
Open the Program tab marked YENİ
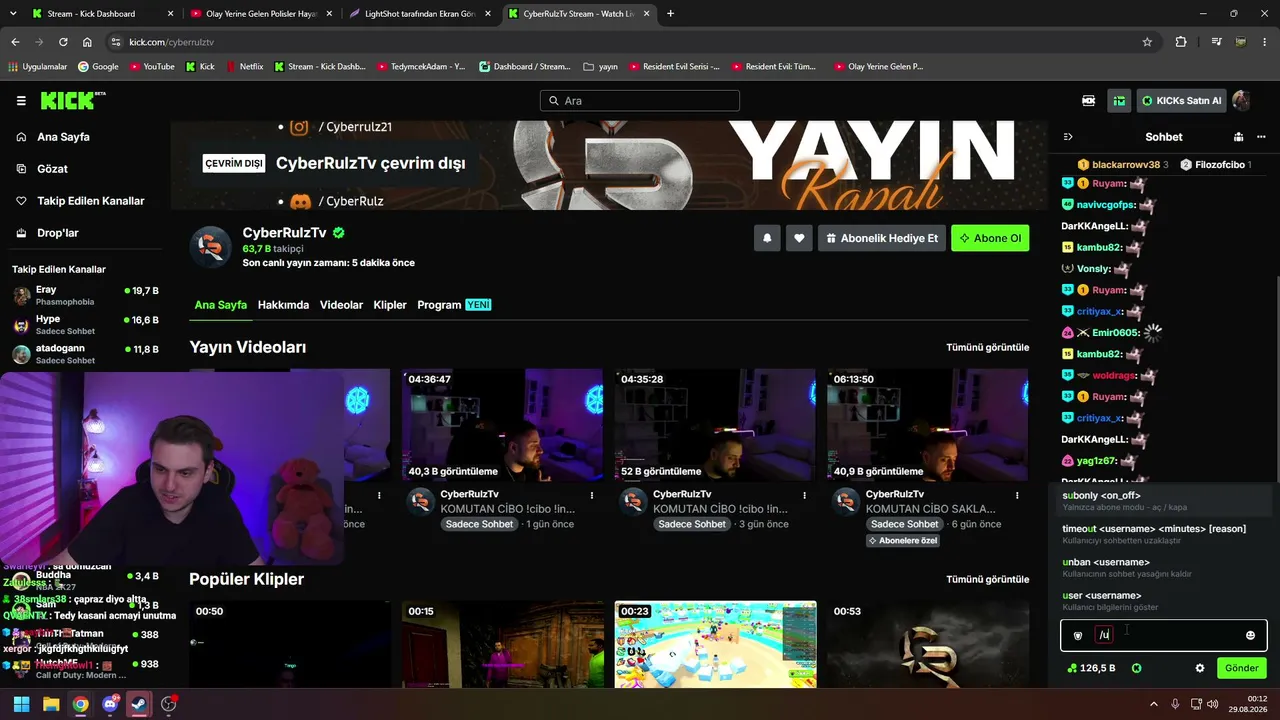tap(454, 305)
